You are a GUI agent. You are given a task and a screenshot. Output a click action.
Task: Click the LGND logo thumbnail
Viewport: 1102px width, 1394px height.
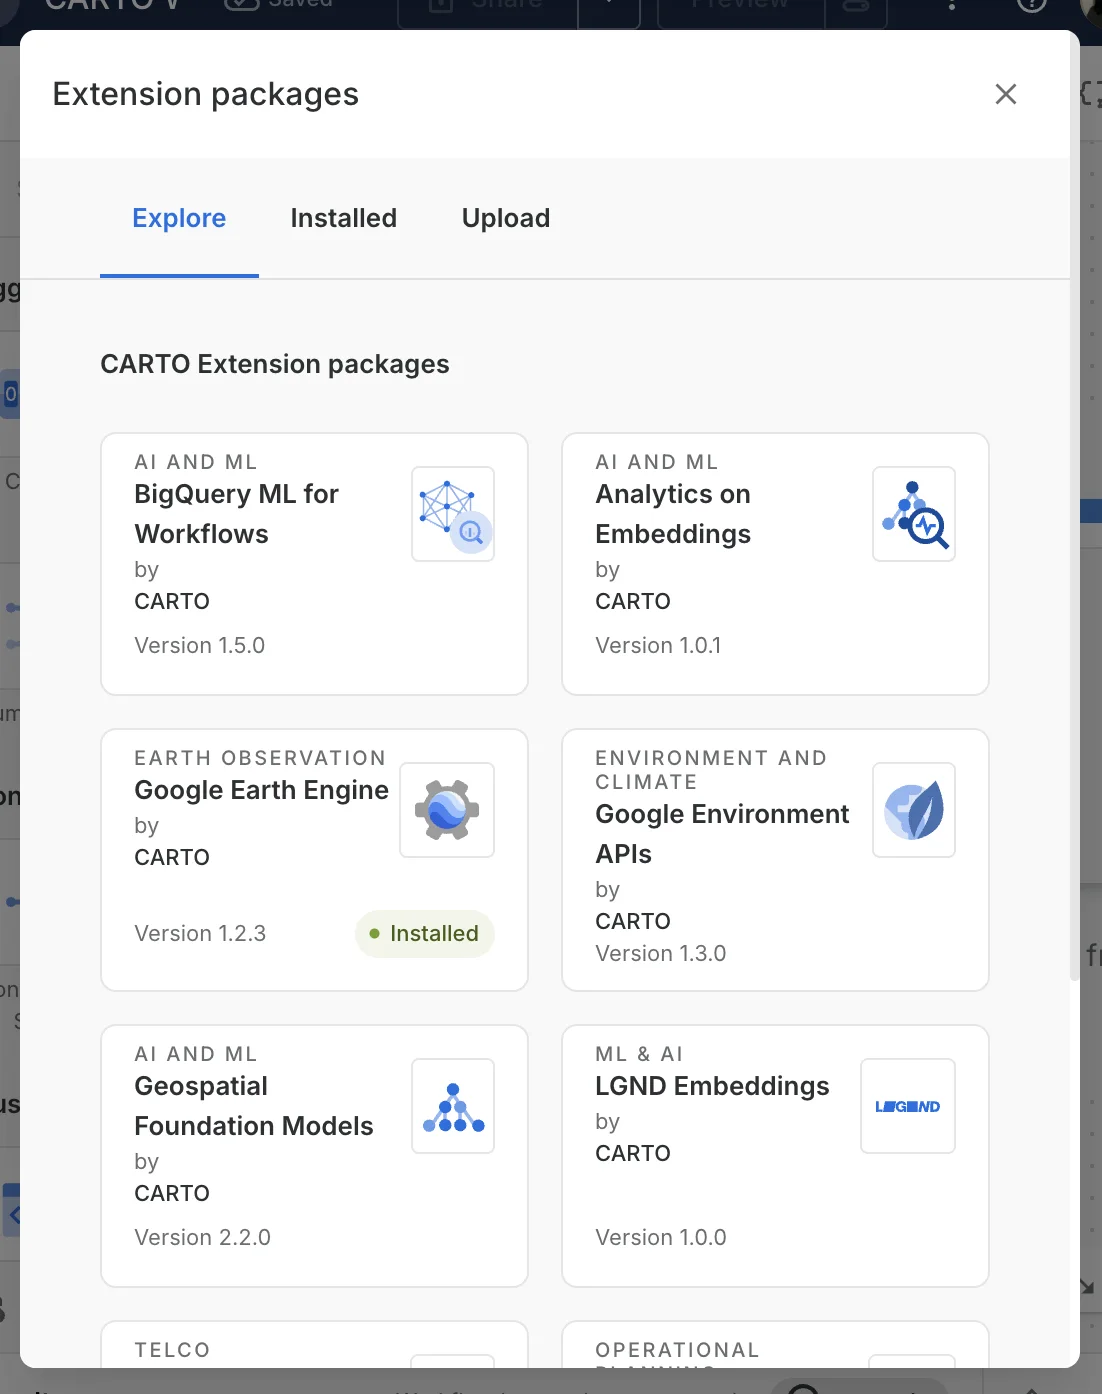coord(908,1106)
